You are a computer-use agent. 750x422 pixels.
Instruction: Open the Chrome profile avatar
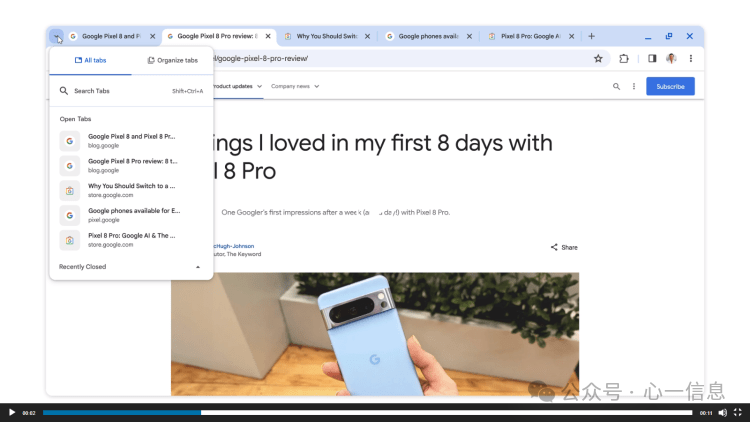tap(671, 58)
